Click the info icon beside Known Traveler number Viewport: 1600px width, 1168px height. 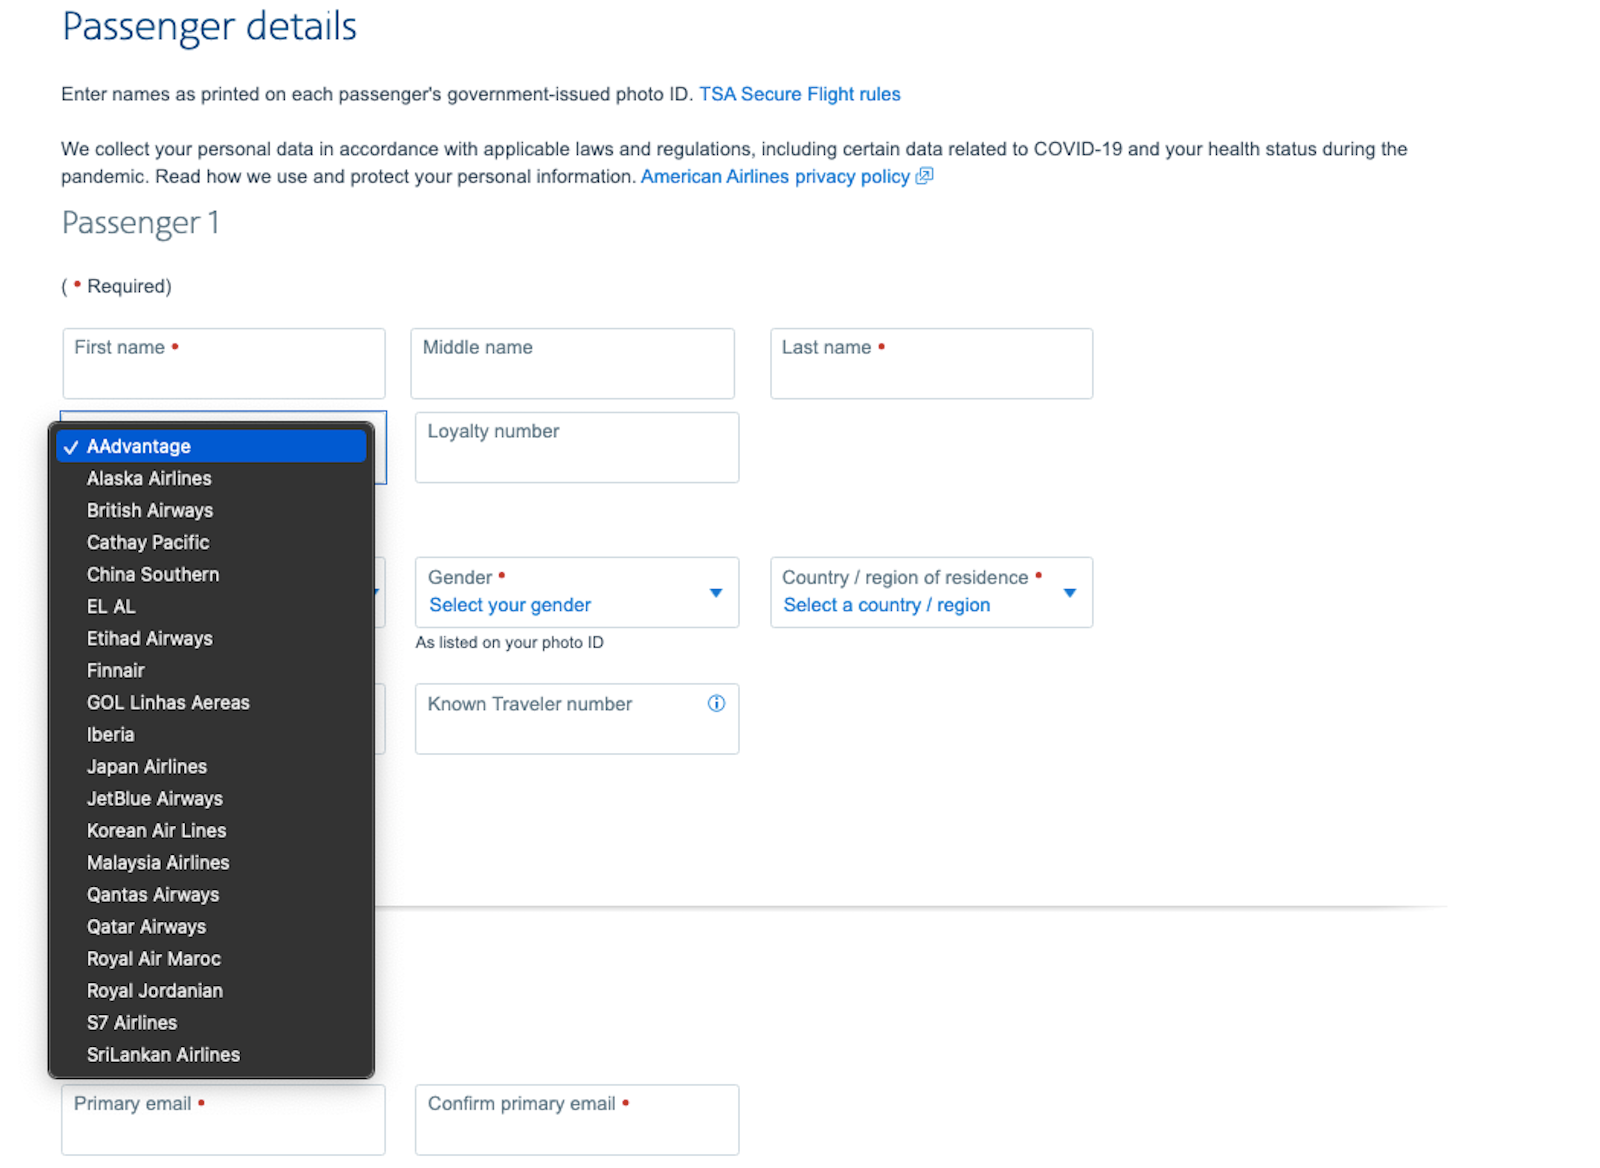pos(716,704)
